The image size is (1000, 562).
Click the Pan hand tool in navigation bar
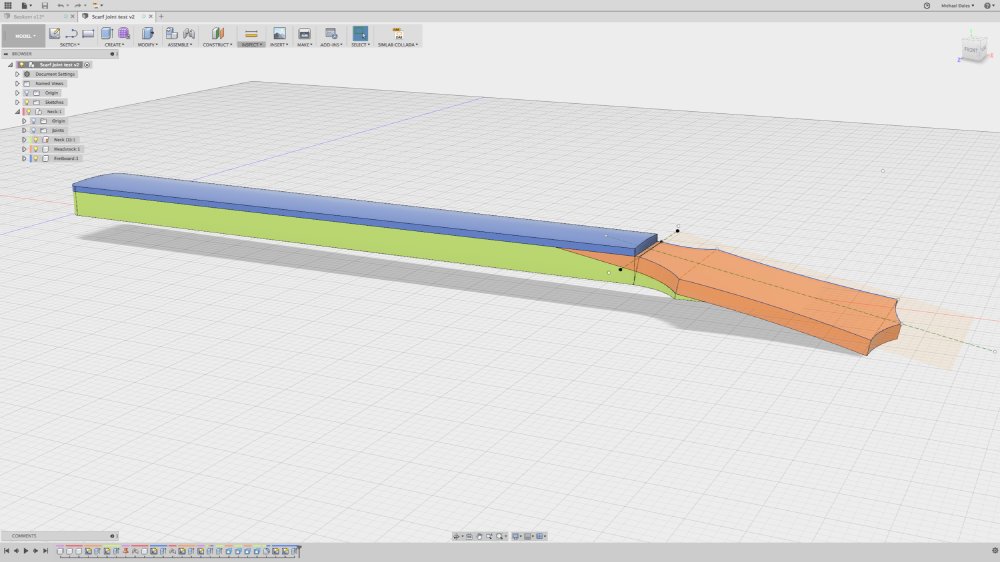[x=479, y=536]
